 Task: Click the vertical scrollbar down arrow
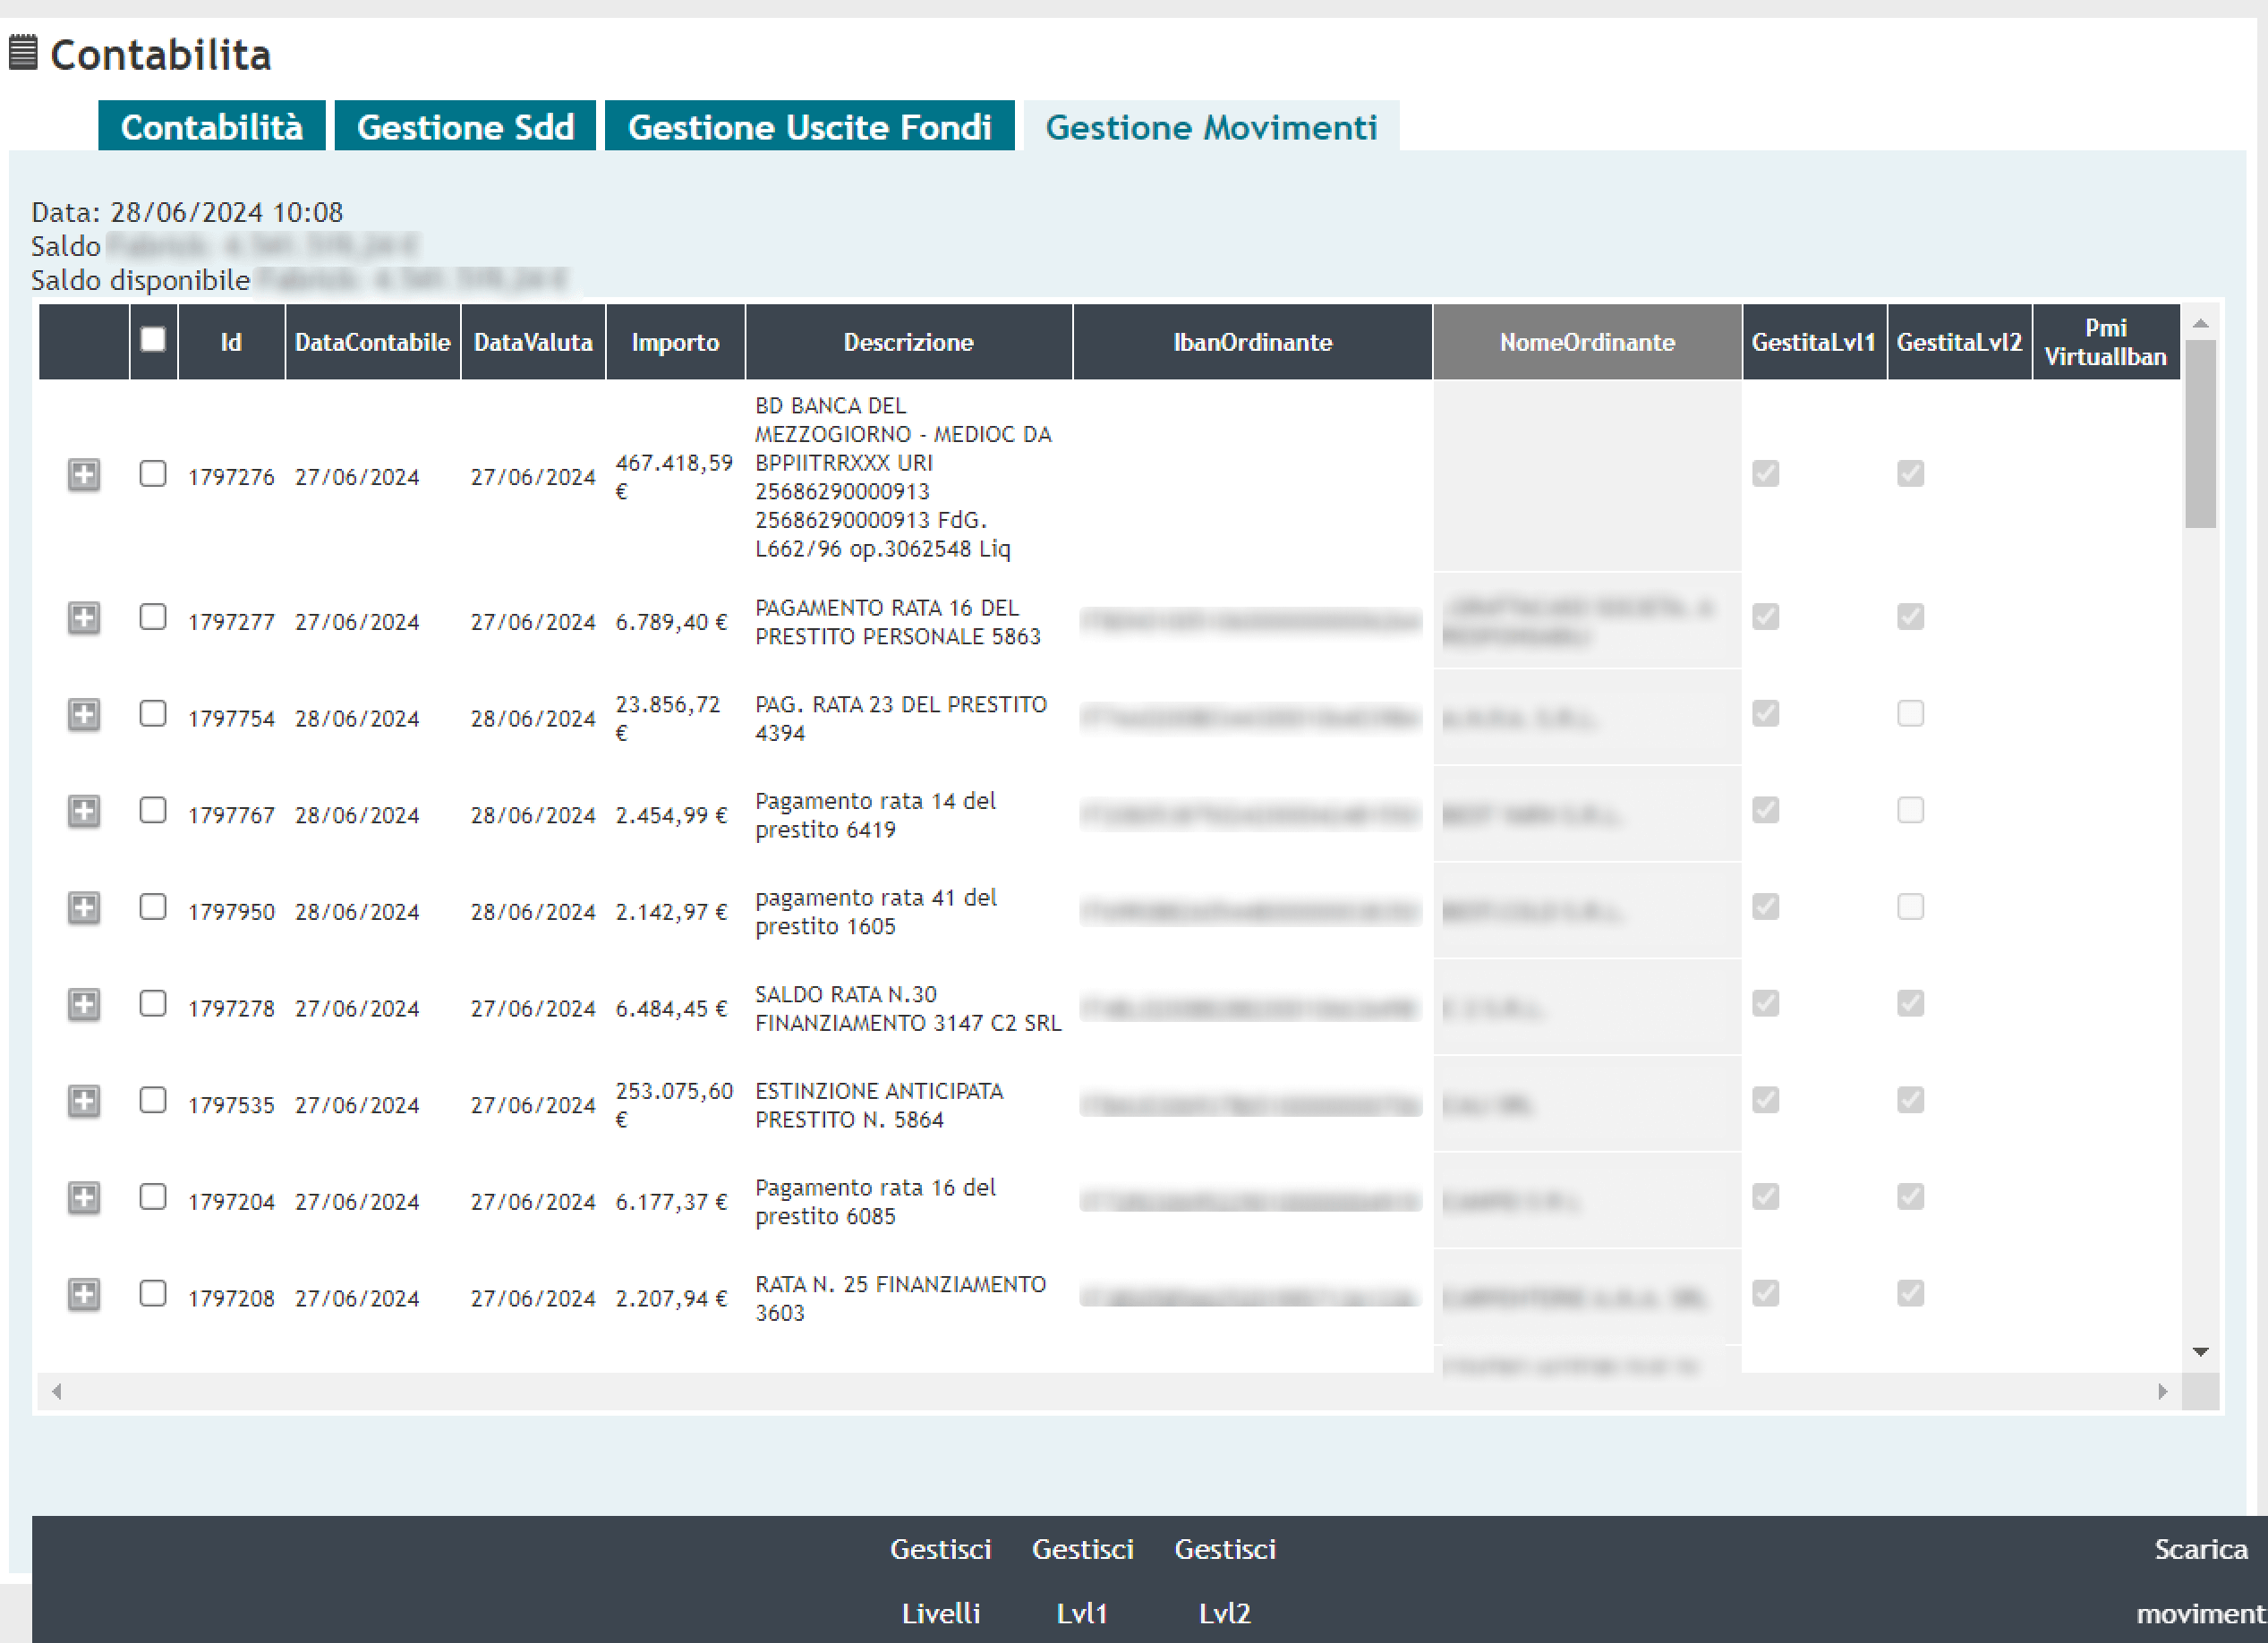click(2200, 1352)
